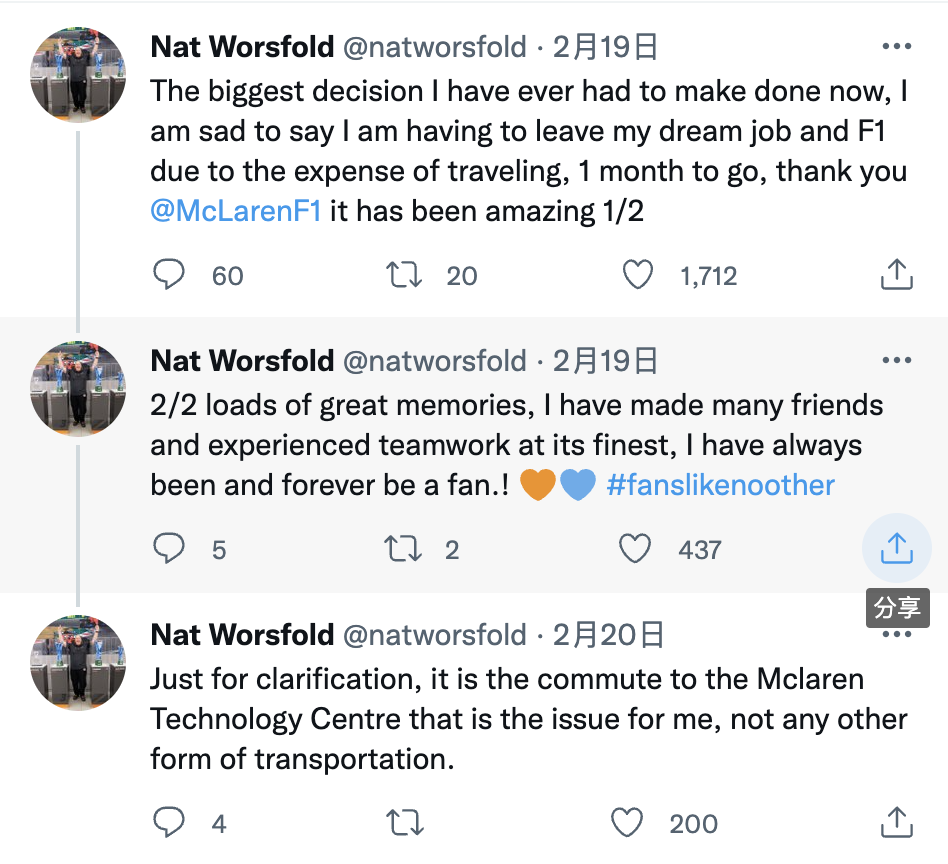Retweet the commute clarification tweet
948x864 pixels.
(x=405, y=823)
